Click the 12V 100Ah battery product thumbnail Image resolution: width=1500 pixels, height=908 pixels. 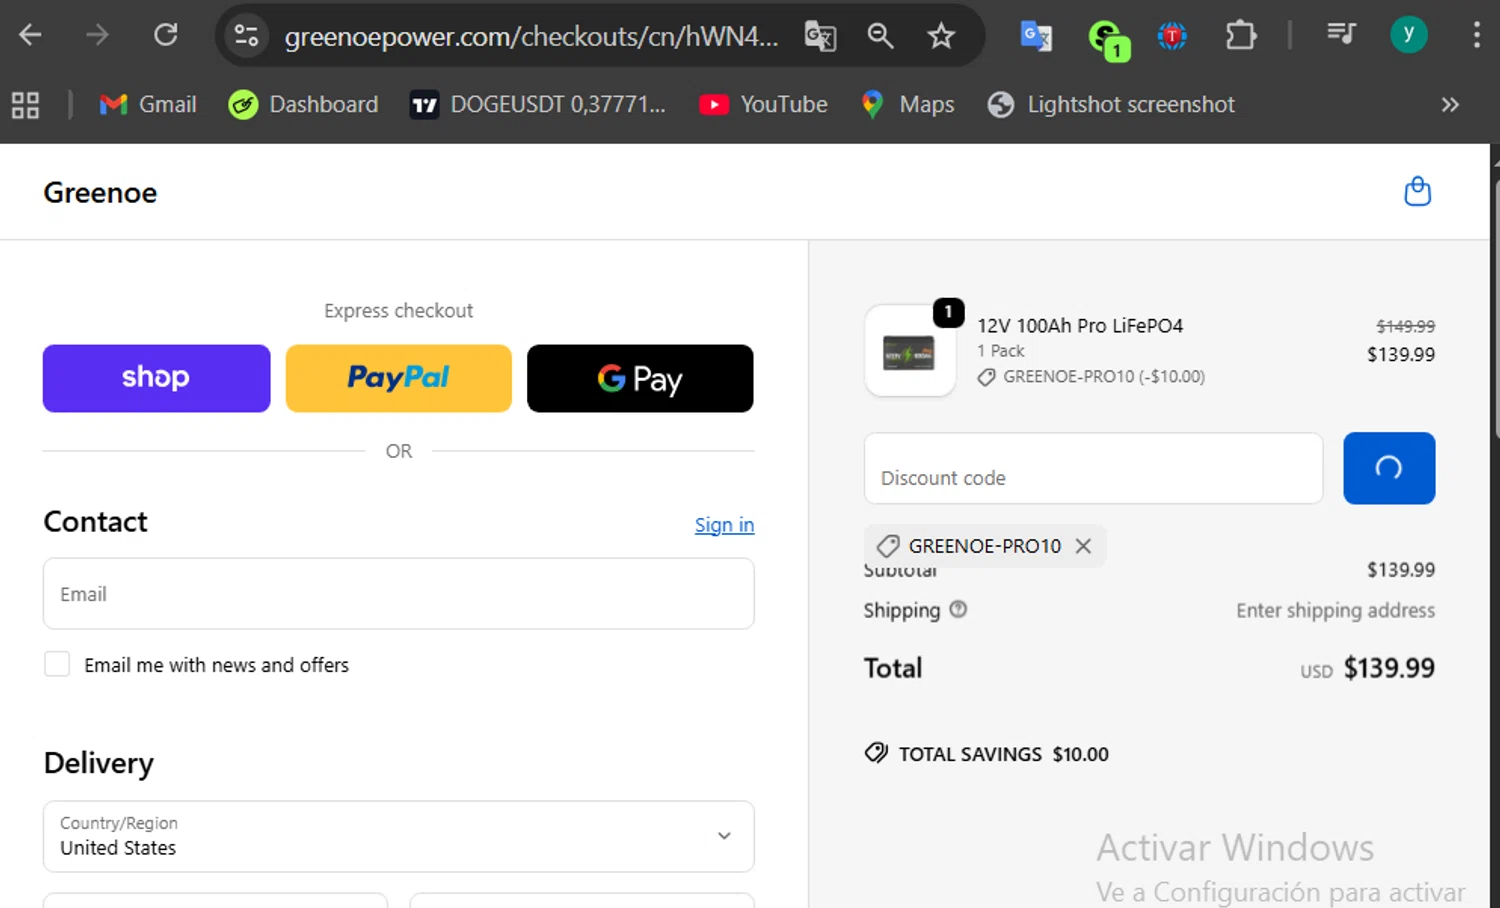click(909, 351)
